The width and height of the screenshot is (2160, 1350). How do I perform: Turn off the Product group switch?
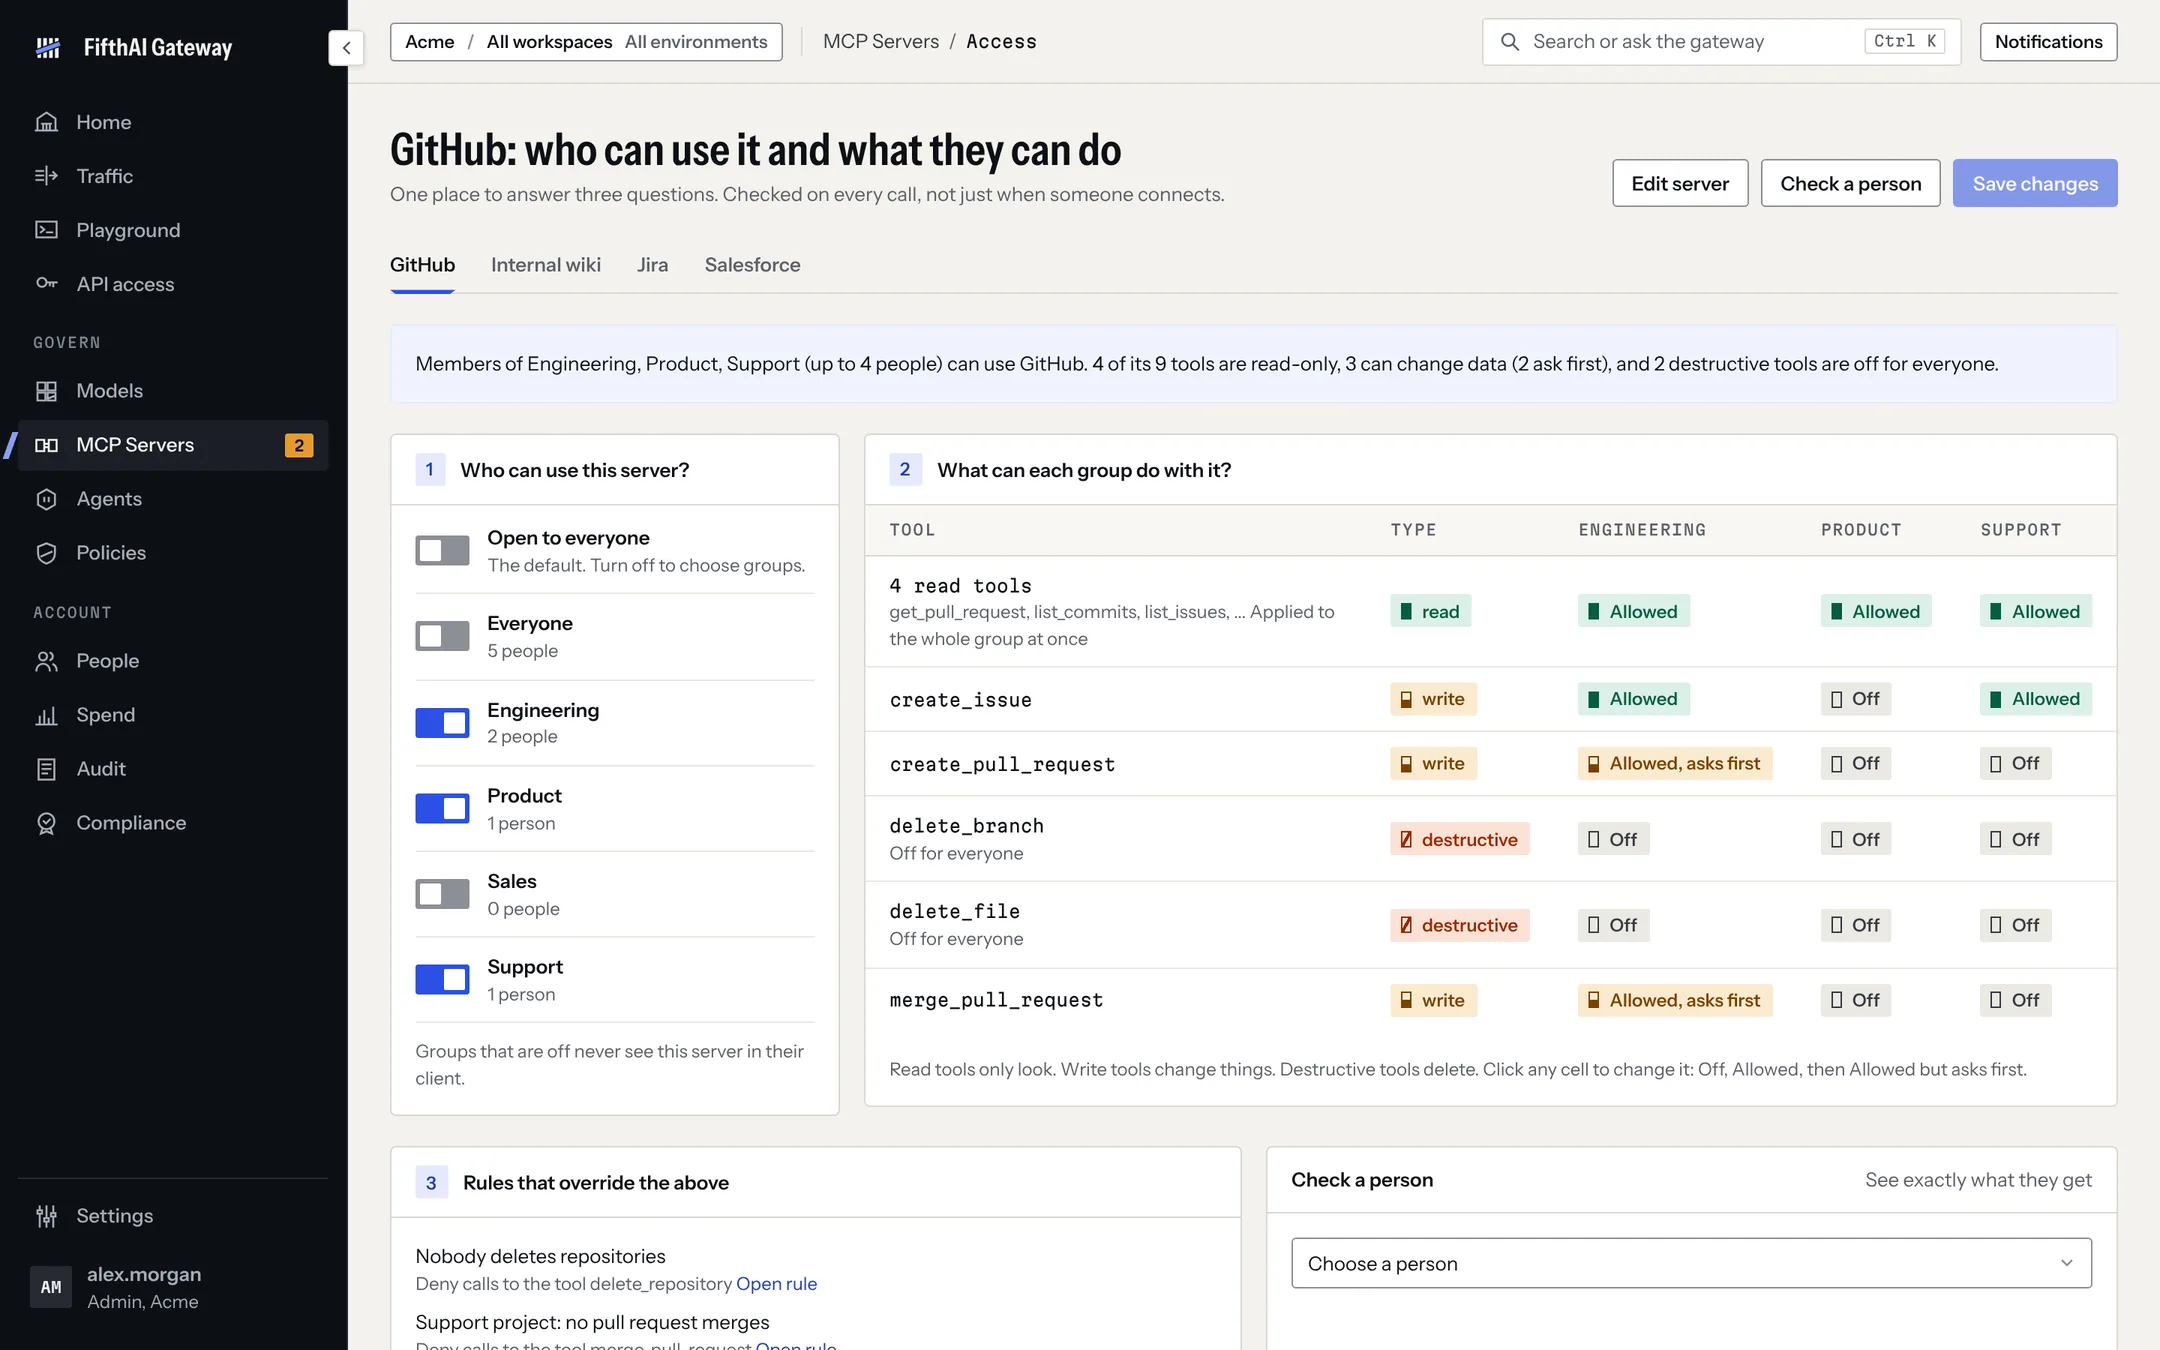click(442, 808)
